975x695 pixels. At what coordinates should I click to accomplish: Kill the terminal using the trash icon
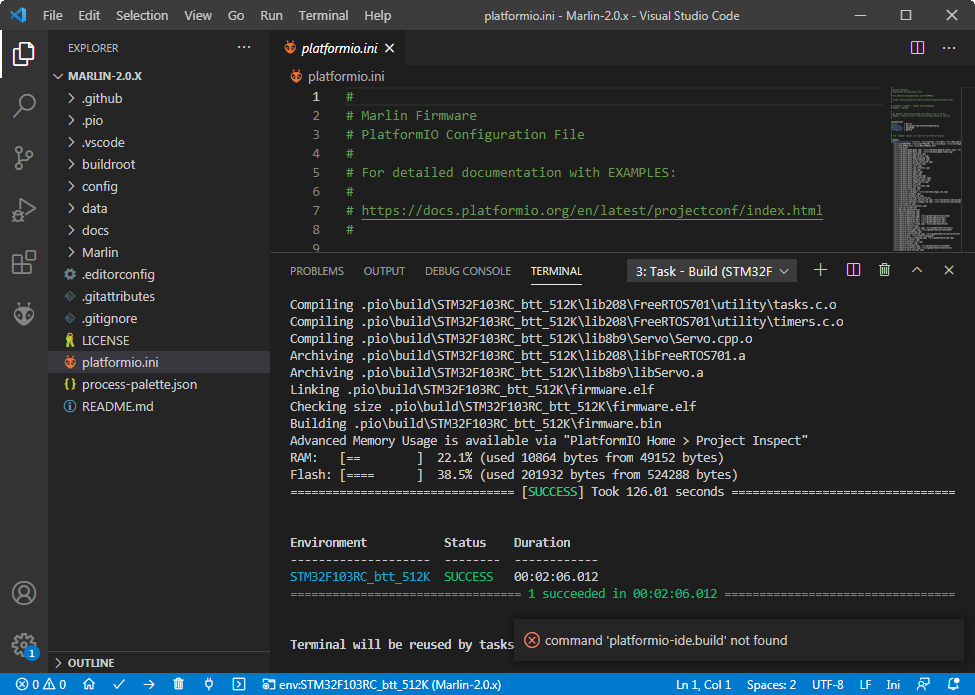(884, 270)
